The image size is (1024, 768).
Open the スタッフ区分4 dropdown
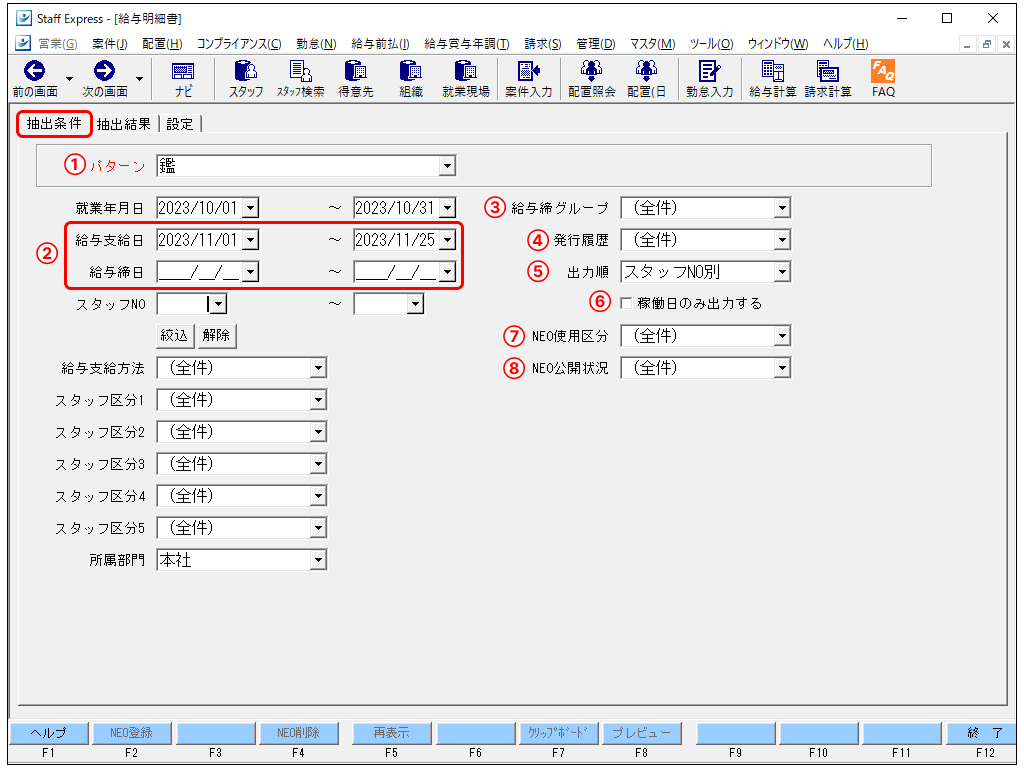[318, 496]
